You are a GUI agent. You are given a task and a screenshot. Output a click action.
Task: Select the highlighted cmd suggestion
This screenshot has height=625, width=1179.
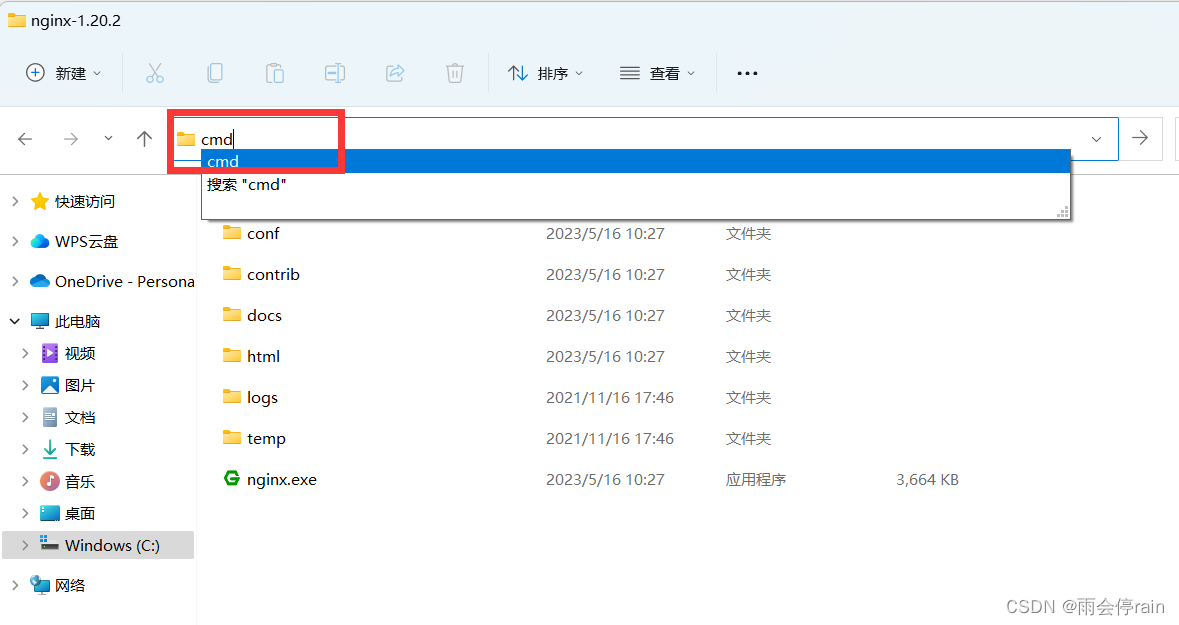pos(636,161)
